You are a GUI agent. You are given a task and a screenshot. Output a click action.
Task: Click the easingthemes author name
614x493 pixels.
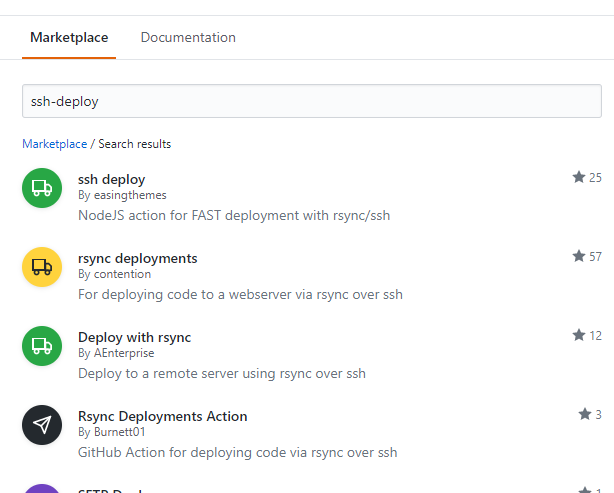(130, 195)
